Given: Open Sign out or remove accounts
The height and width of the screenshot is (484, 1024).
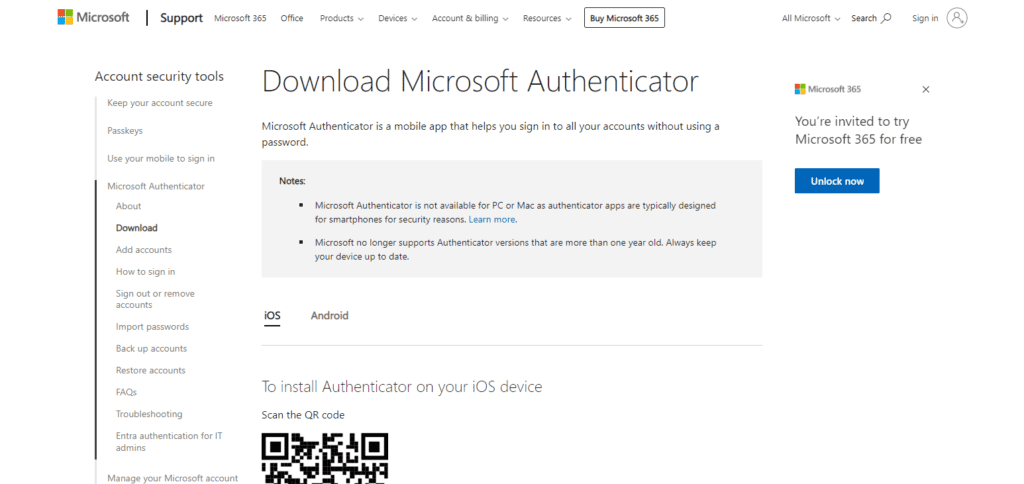Looking at the screenshot, I should [155, 299].
